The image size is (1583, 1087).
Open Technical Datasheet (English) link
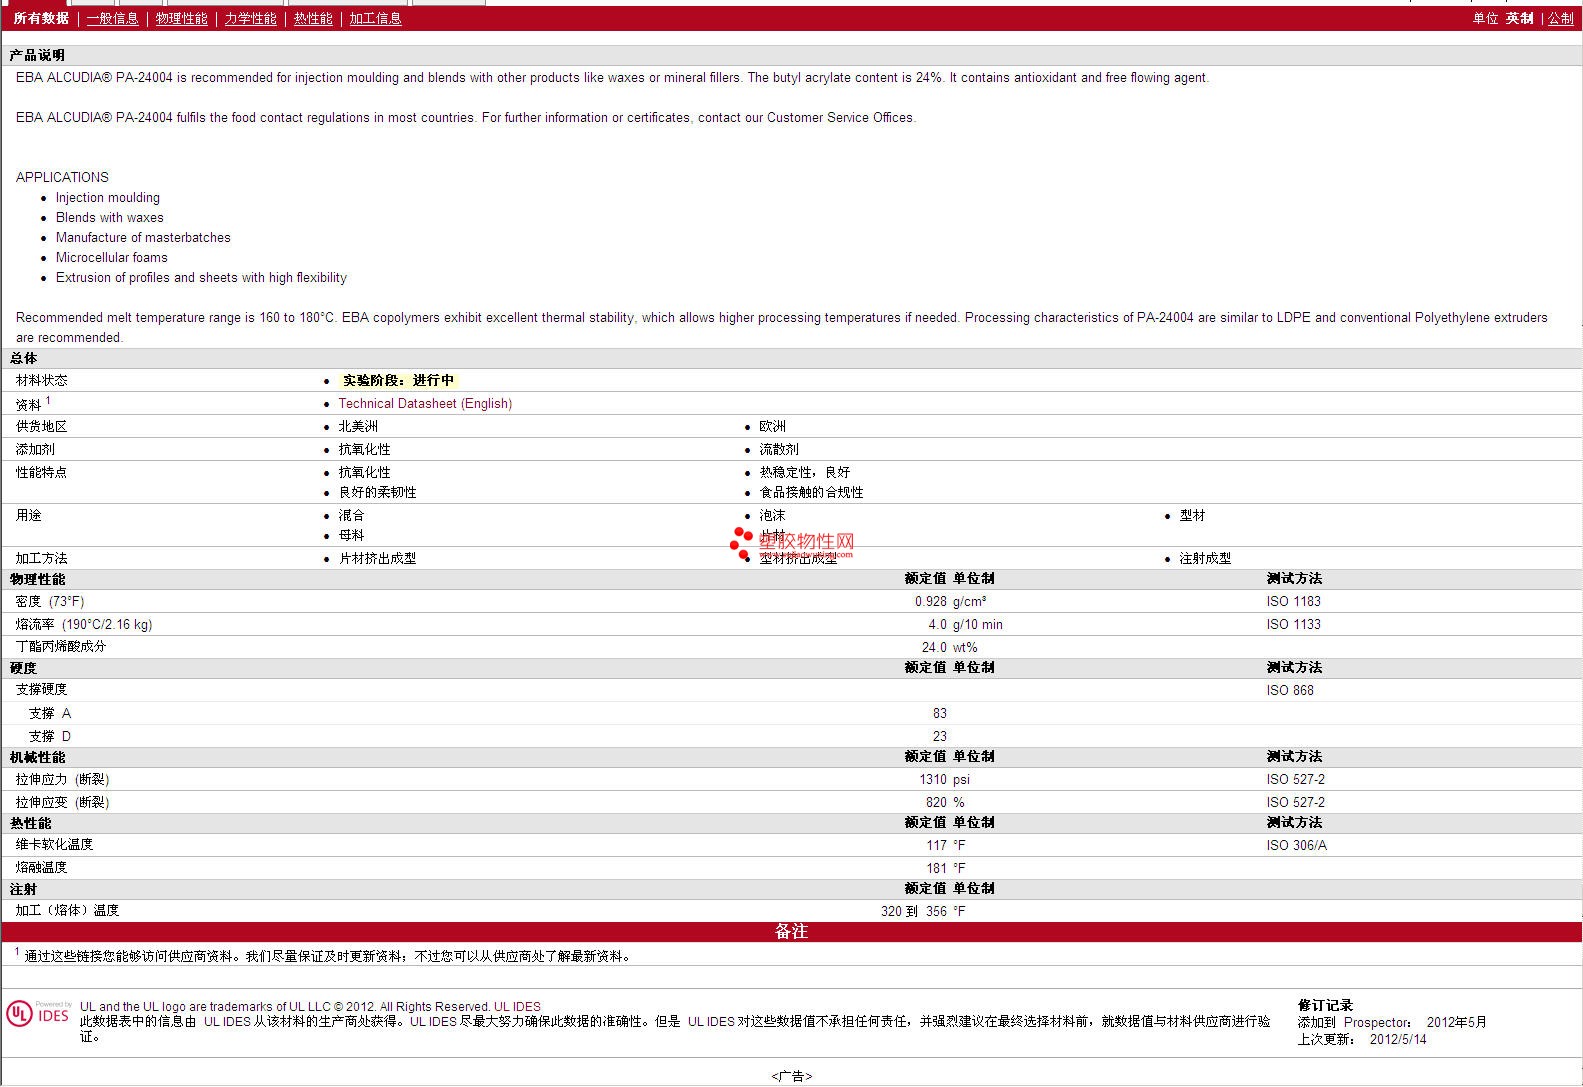tap(425, 403)
